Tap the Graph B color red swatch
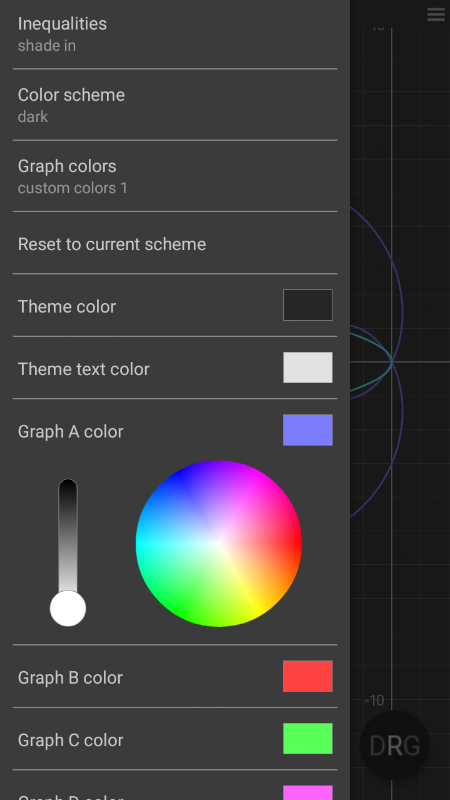 click(x=308, y=676)
